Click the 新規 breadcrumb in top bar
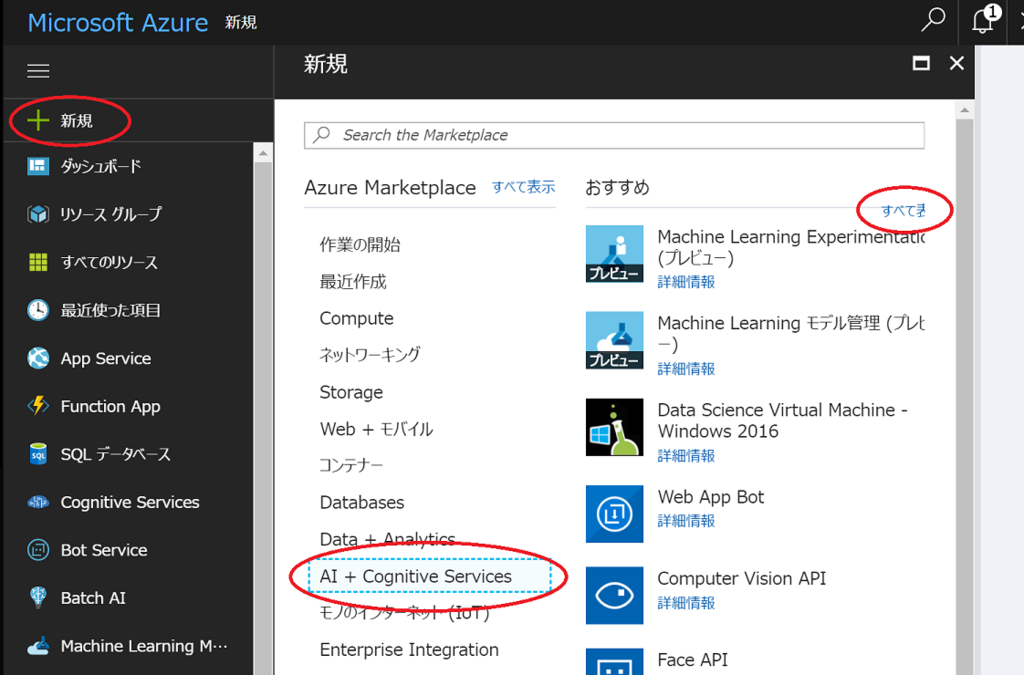The height and width of the screenshot is (675, 1024). point(241,23)
